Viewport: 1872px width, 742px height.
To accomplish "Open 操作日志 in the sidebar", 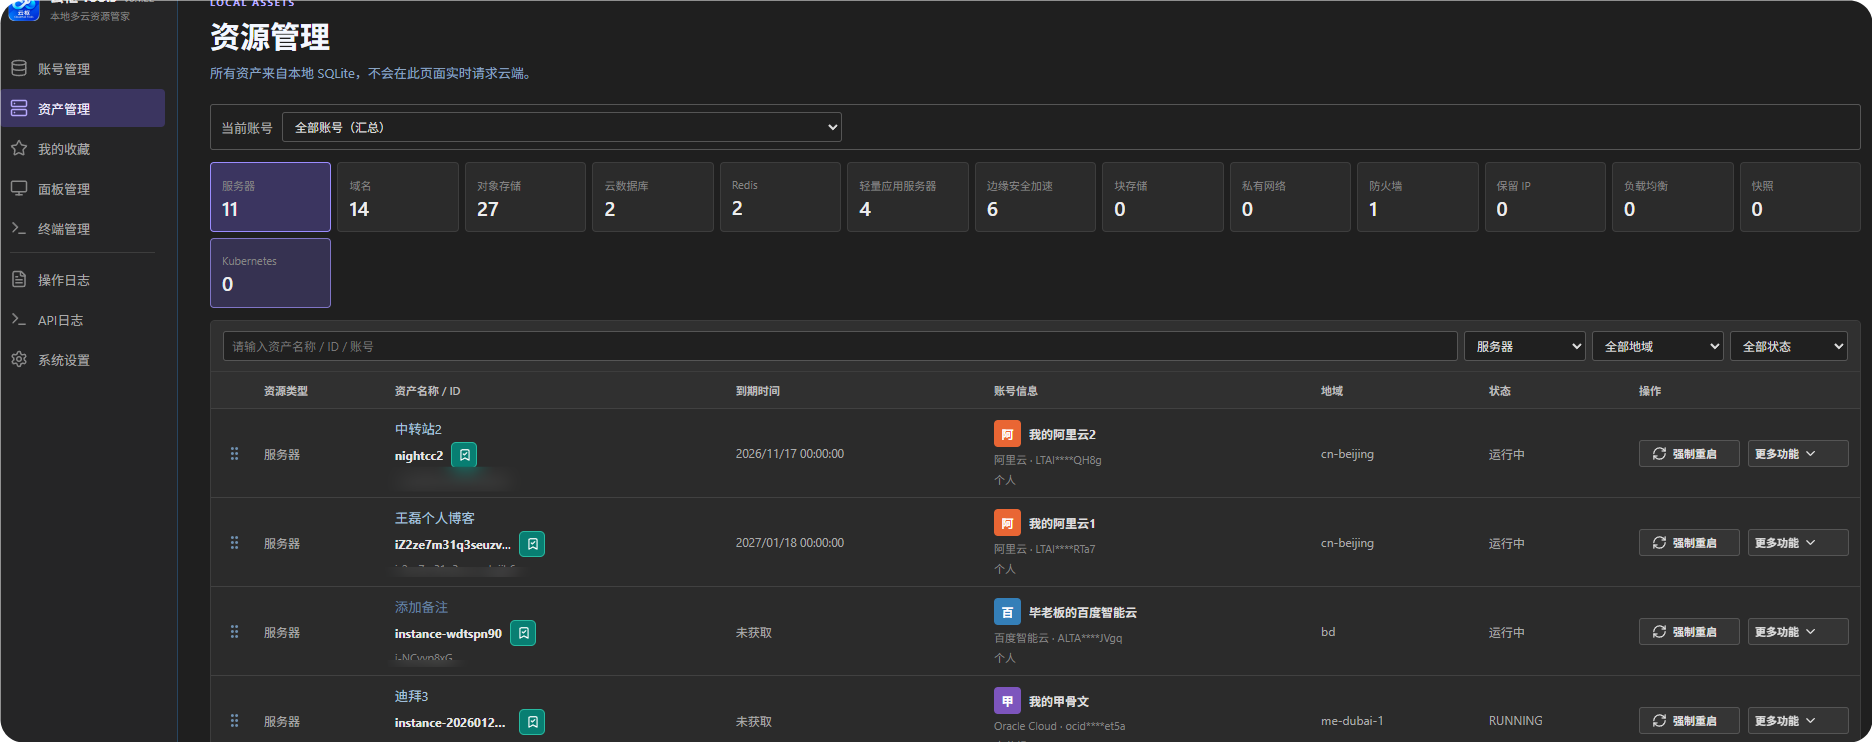I will pyautogui.click(x=83, y=280).
